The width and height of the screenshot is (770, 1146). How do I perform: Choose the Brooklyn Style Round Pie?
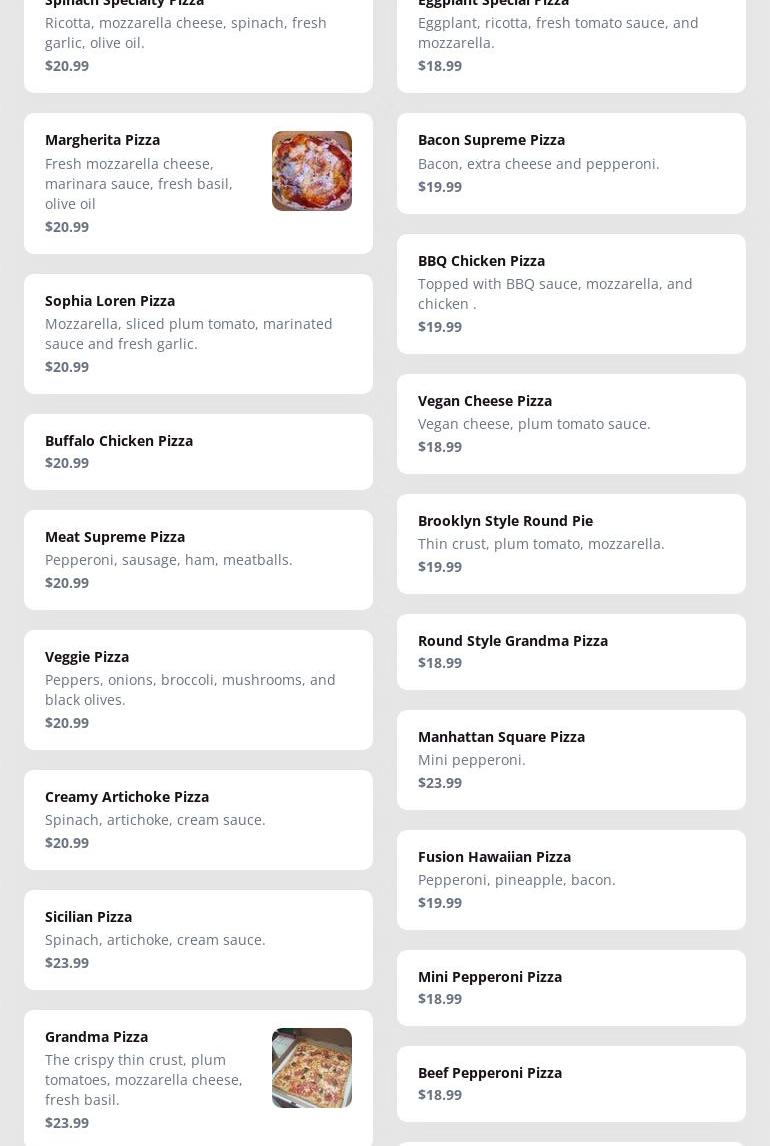[570, 543]
